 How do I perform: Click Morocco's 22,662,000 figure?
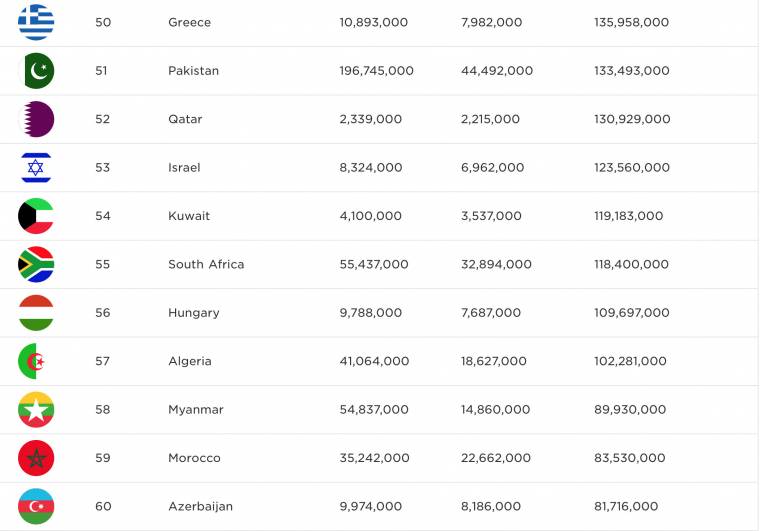tap(495, 458)
